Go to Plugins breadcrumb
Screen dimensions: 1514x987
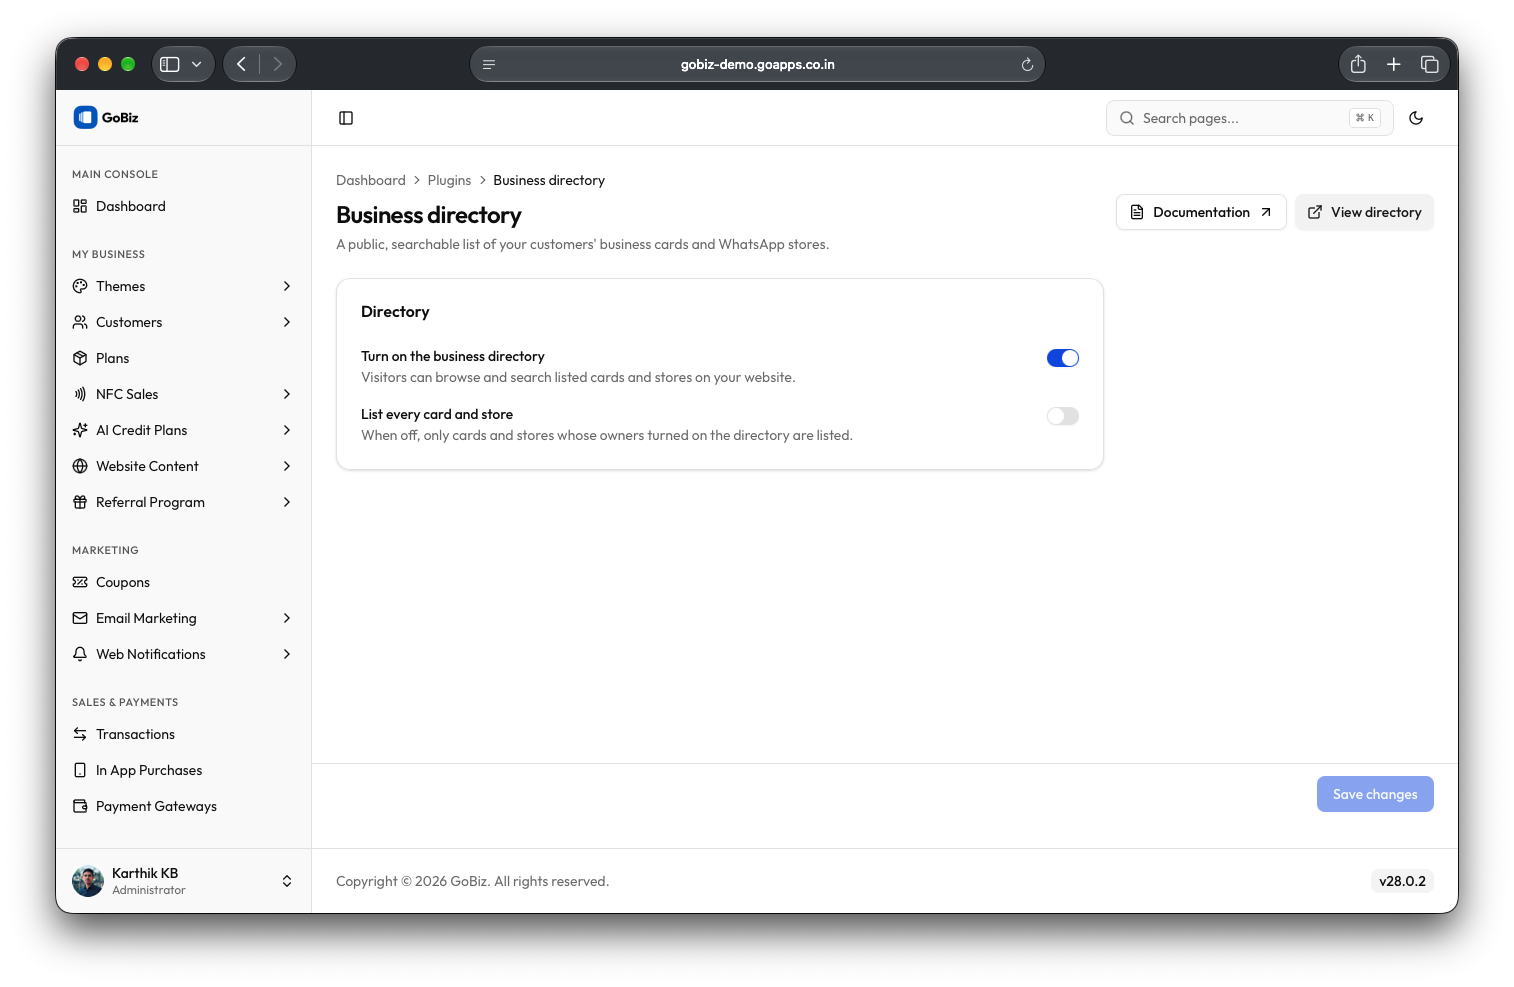tap(449, 180)
